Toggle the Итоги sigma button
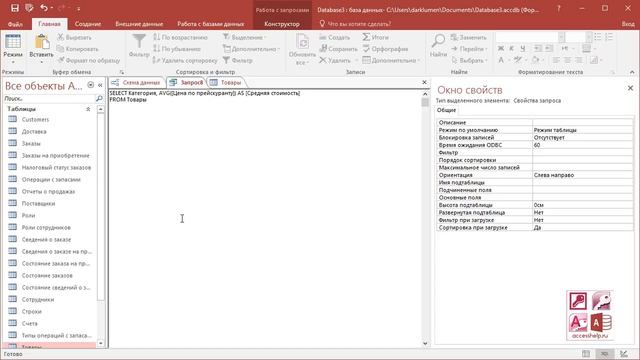 coord(376,38)
